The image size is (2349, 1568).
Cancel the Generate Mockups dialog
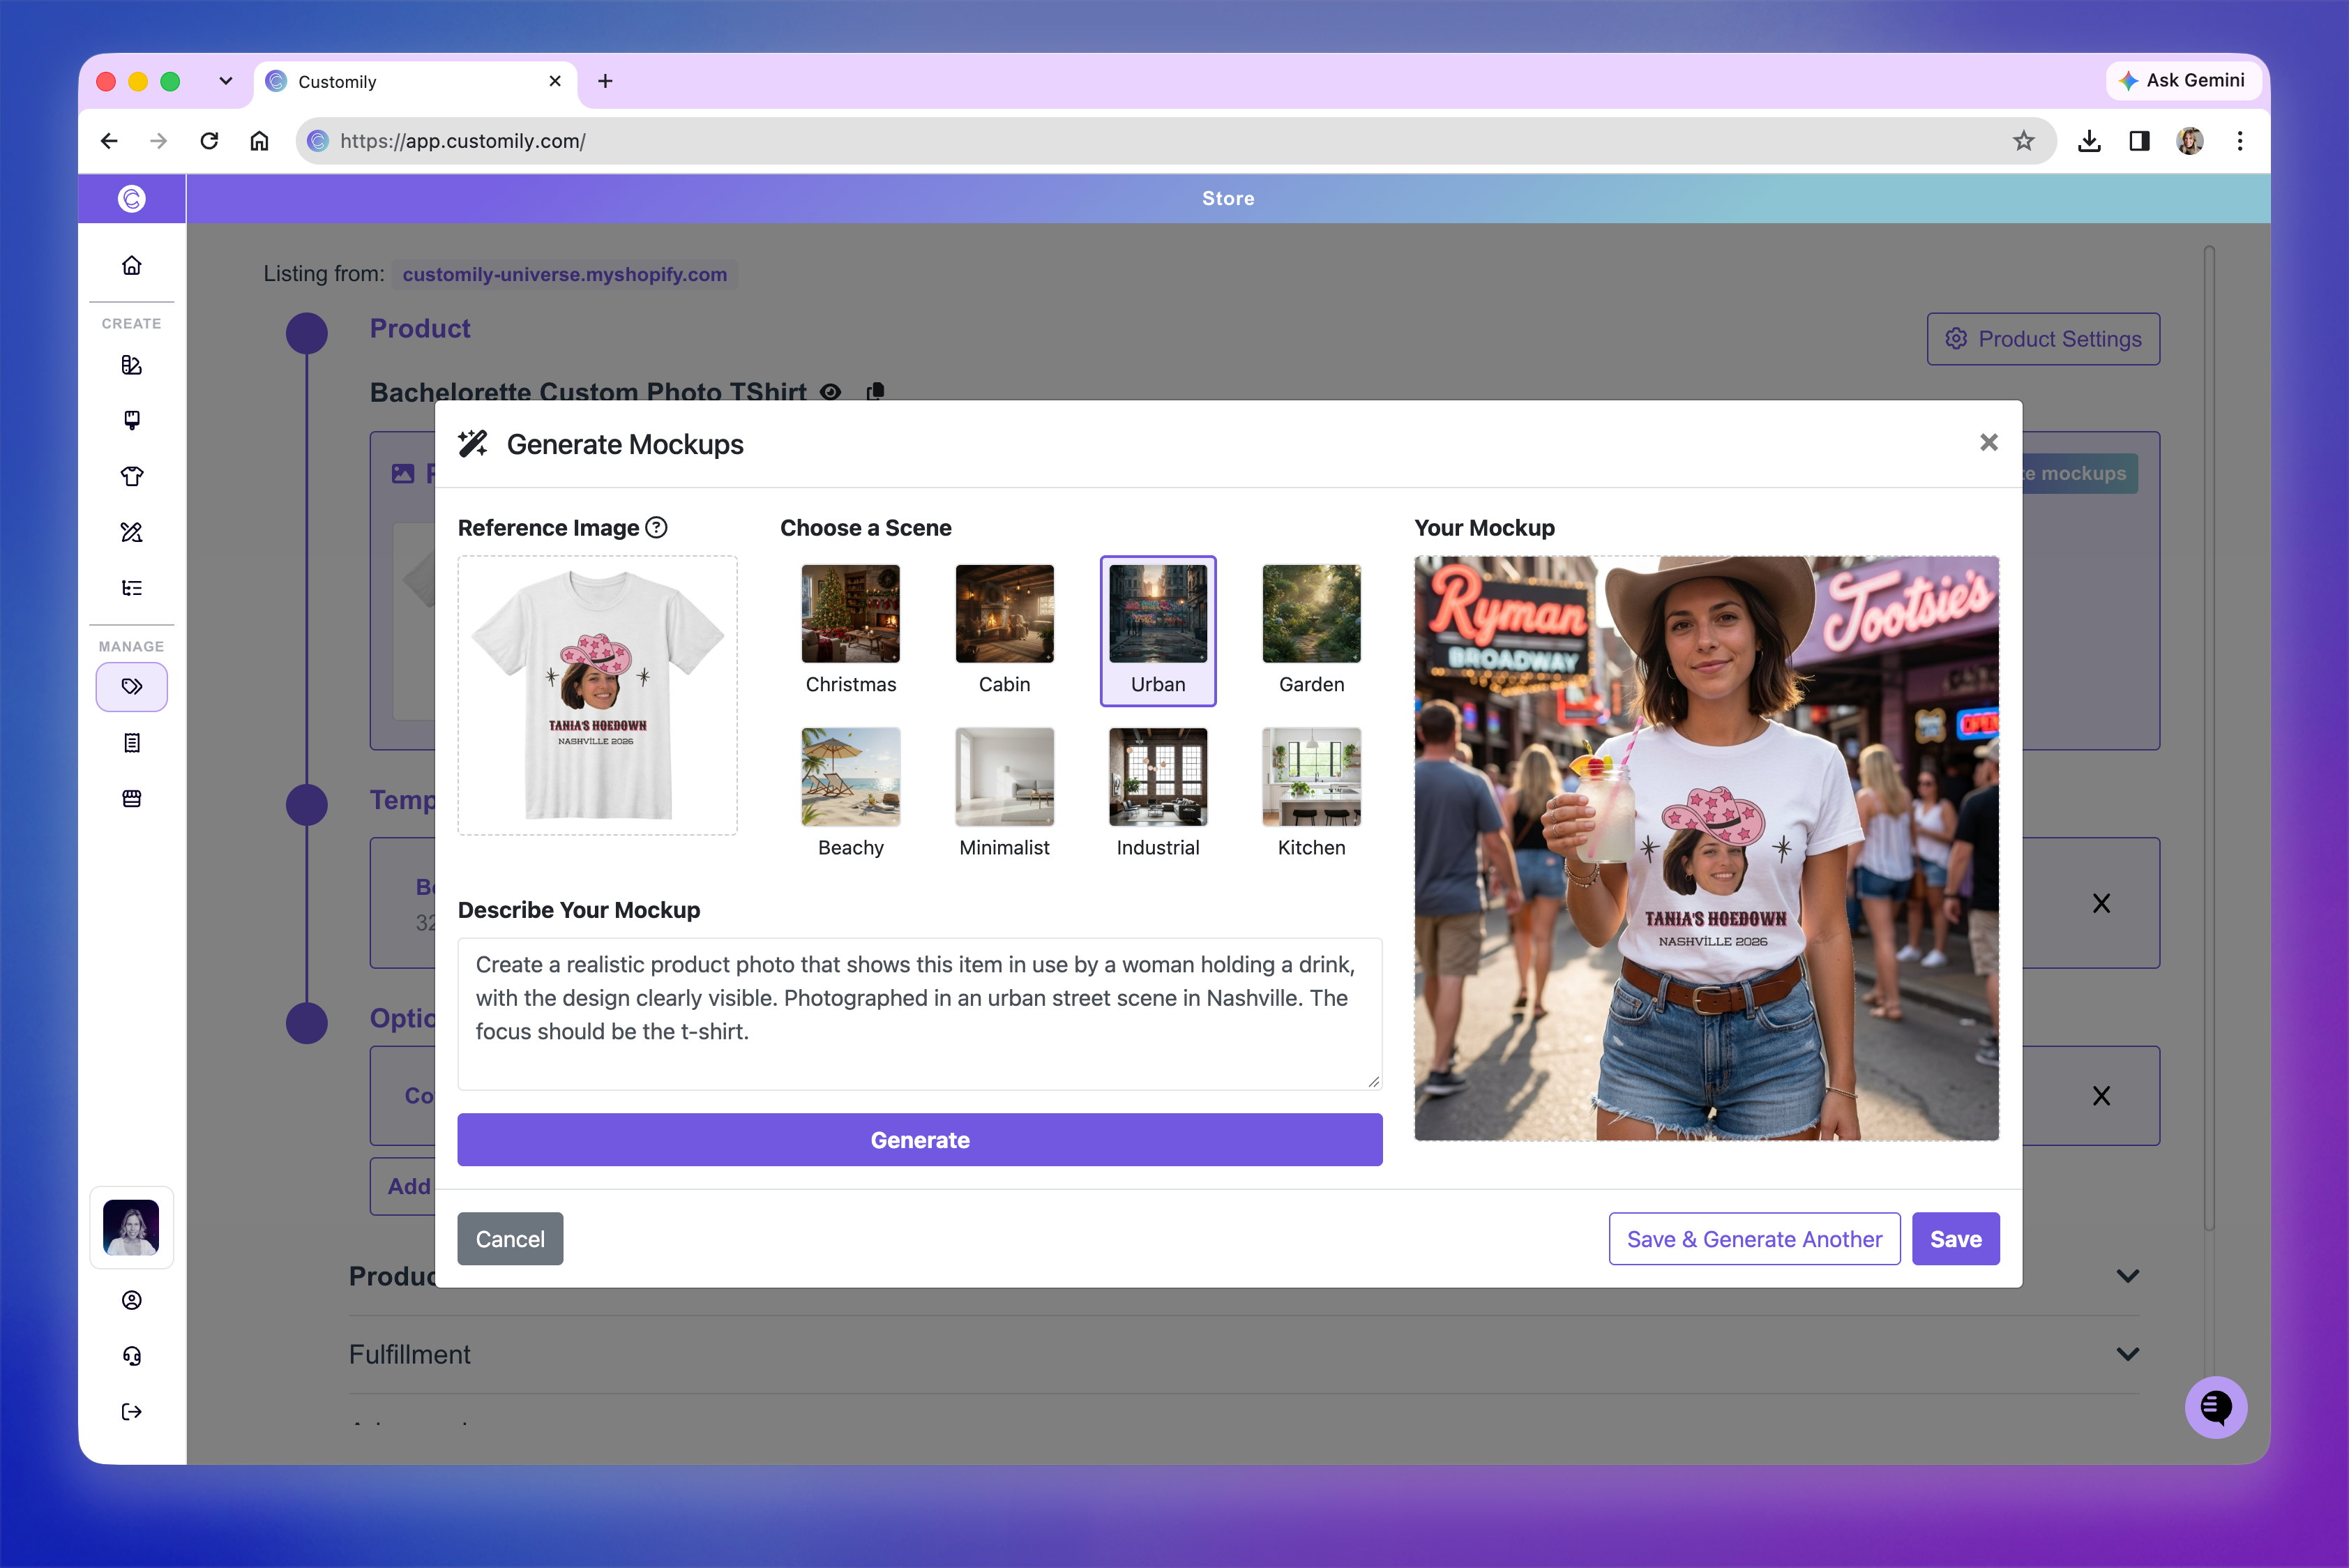pos(510,1239)
